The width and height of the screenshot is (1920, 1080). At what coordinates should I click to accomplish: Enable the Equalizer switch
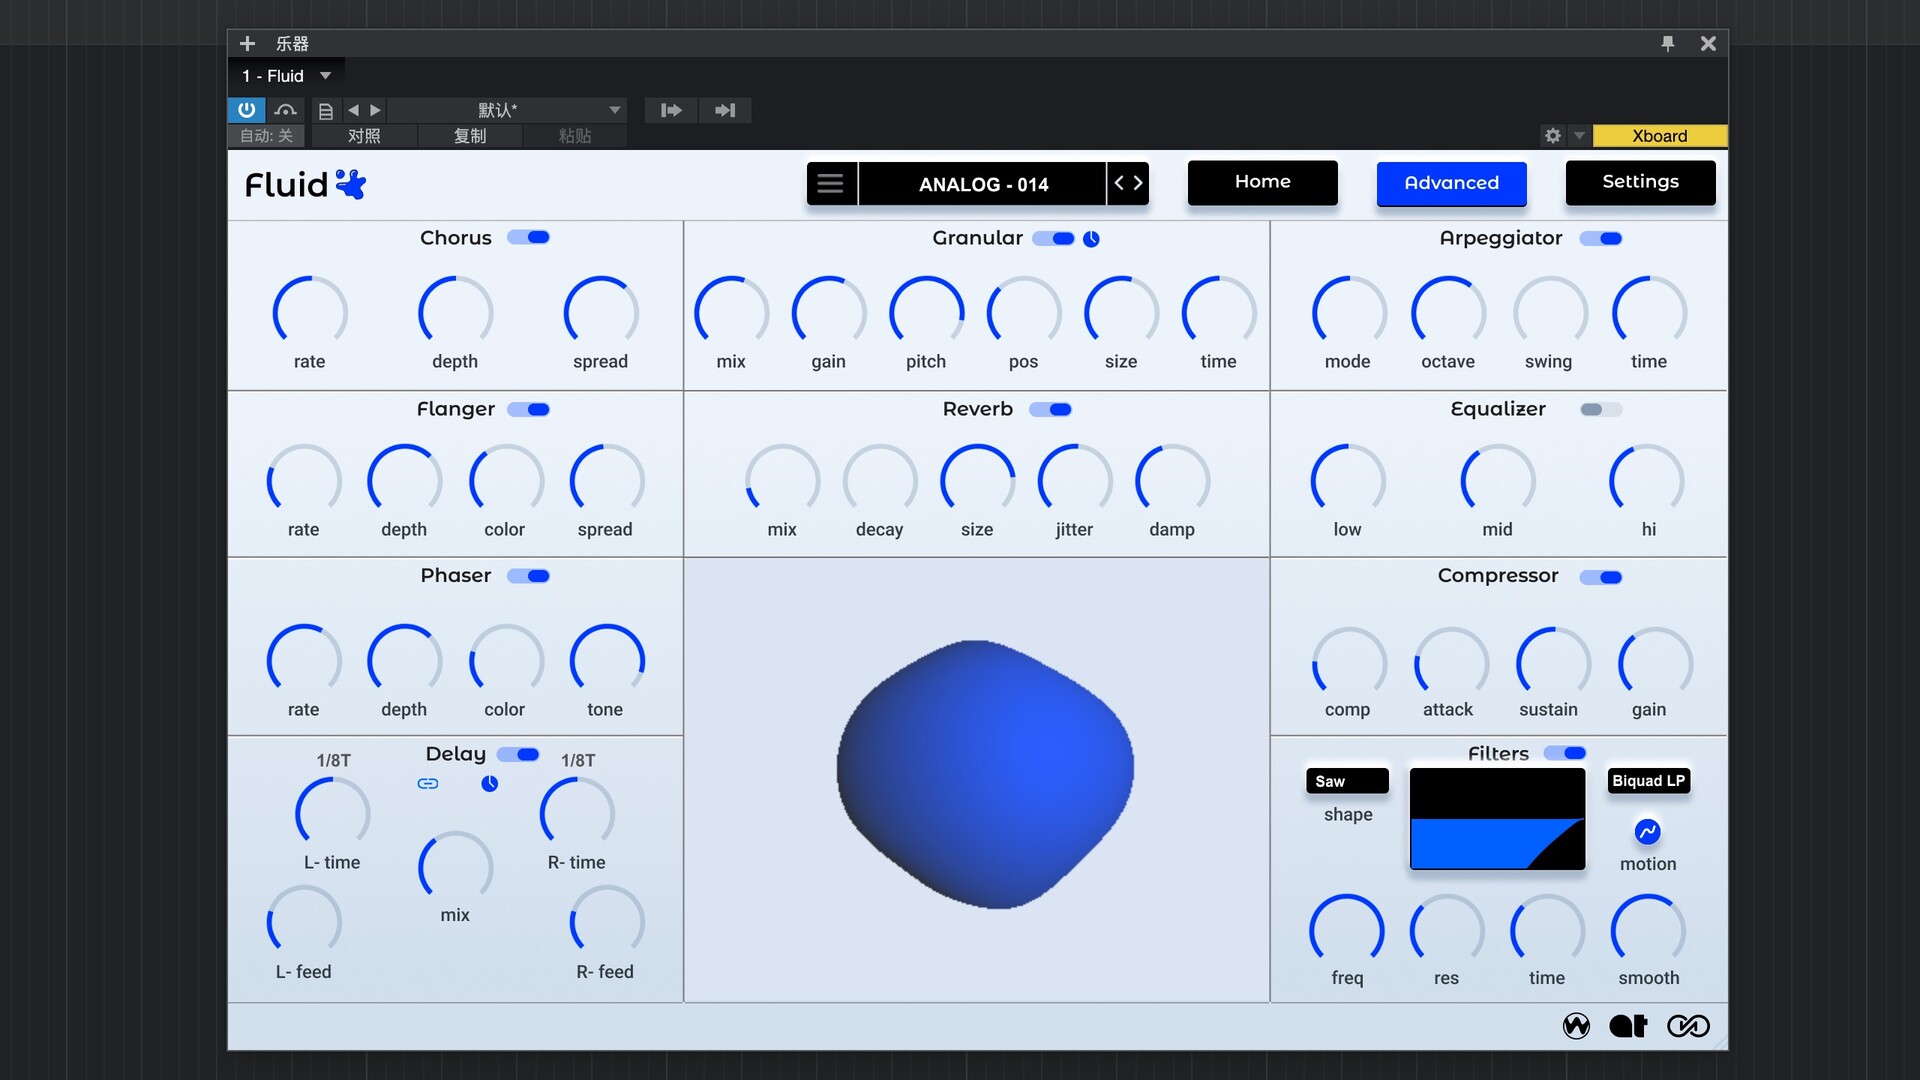point(1601,409)
